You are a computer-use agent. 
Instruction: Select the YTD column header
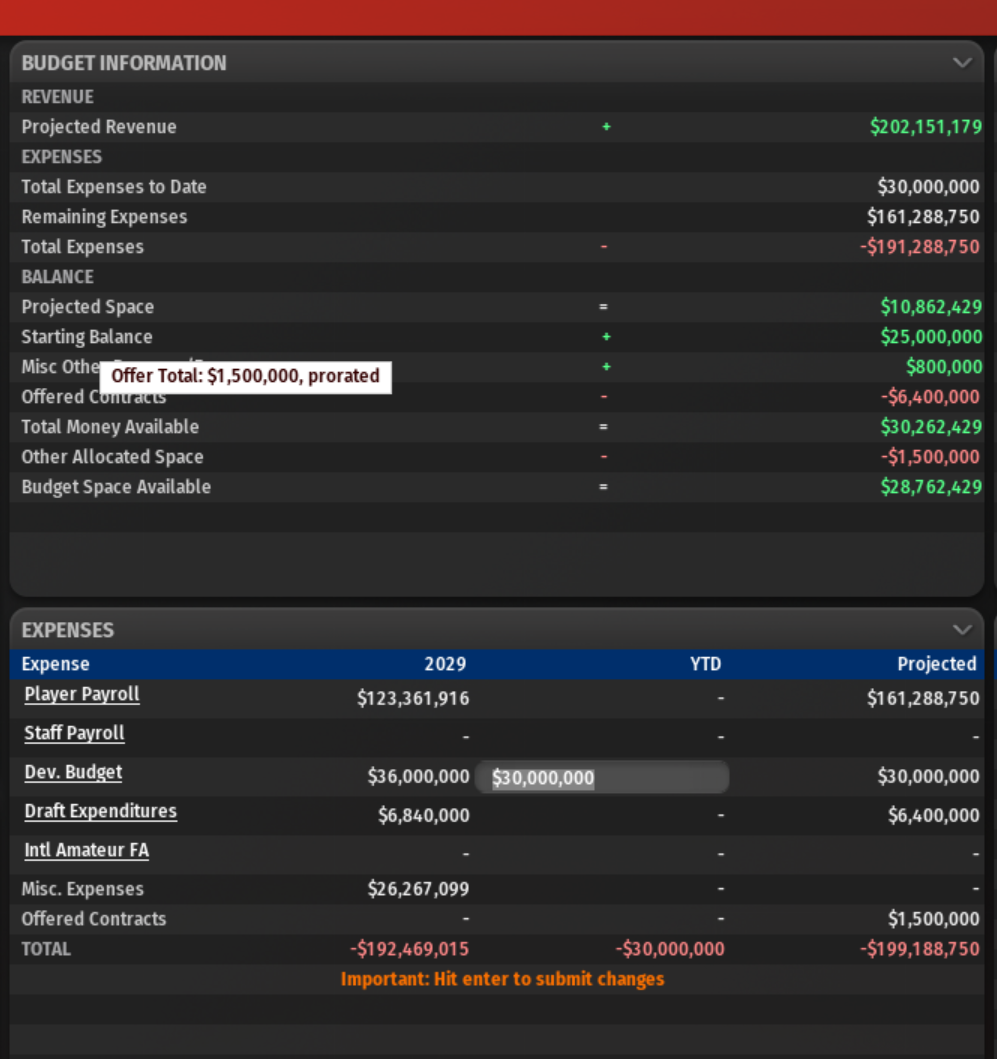[x=705, y=664]
